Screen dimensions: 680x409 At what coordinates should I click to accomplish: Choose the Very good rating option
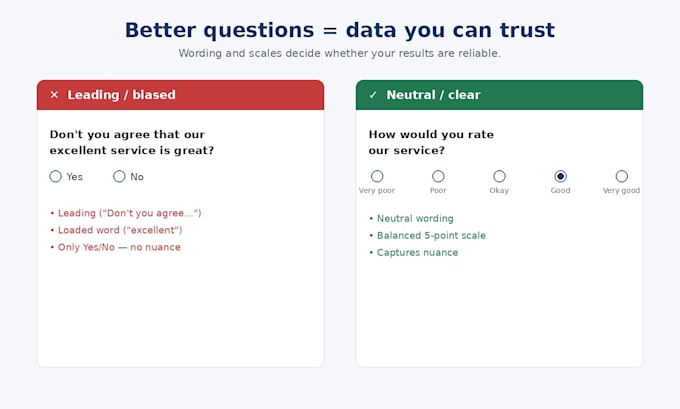click(x=621, y=176)
